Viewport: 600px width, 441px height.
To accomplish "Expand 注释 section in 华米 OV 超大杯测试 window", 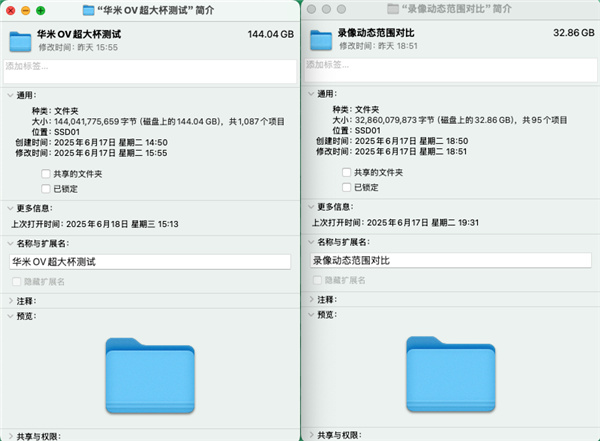I will [11, 301].
